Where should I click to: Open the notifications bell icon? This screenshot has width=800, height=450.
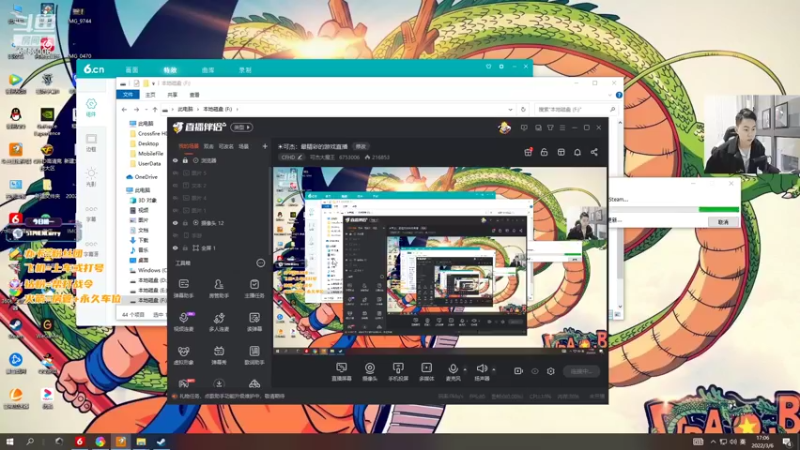pos(577,152)
